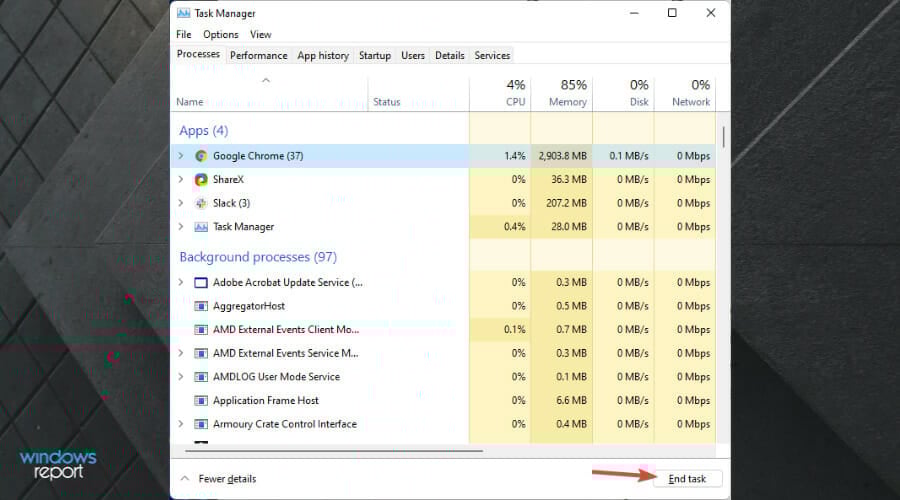The width and height of the screenshot is (900, 500).
Task: Expand the ShareX process row
Action: point(181,179)
